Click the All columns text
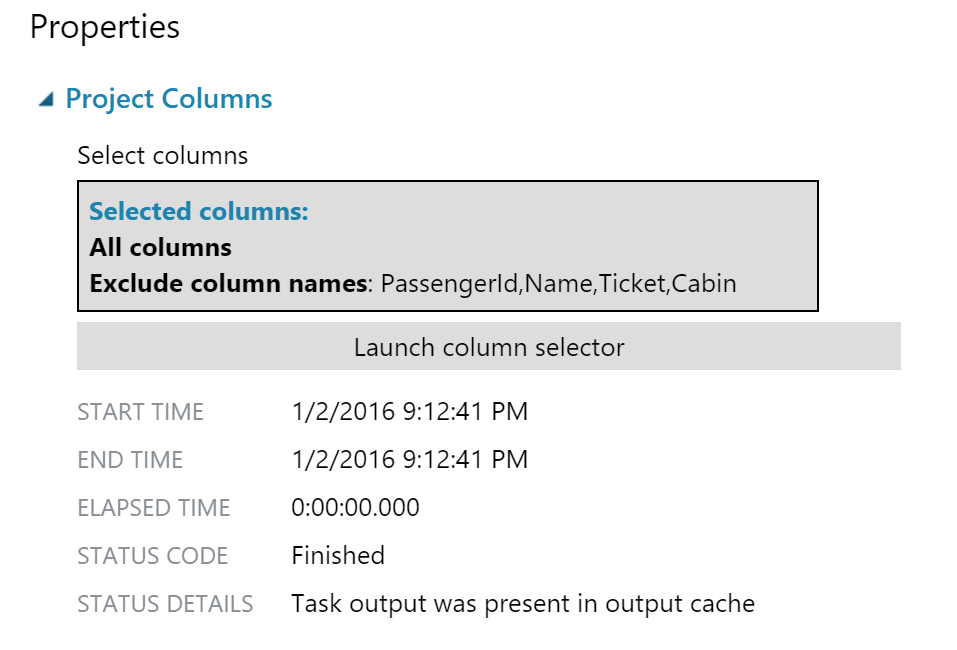Image resolution: width=957 pixels, height=650 pixels. pos(161,247)
